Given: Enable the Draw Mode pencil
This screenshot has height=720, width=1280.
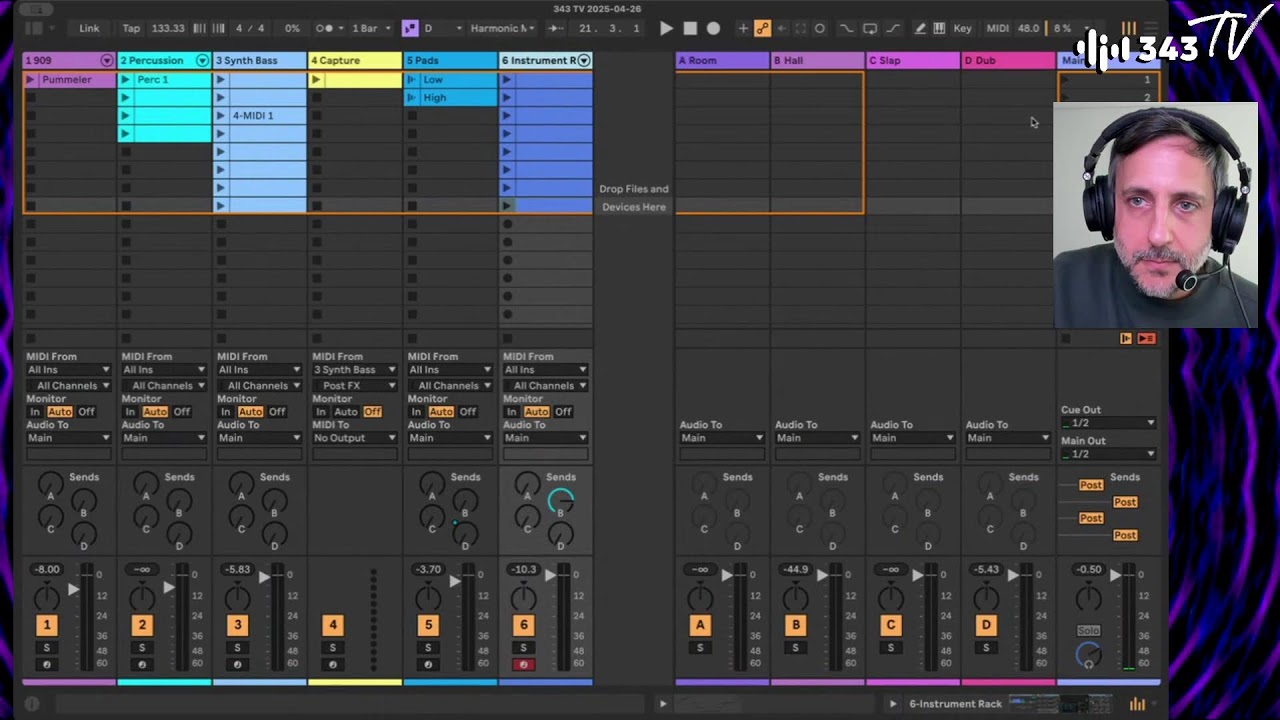Looking at the screenshot, I should (x=919, y=28).
